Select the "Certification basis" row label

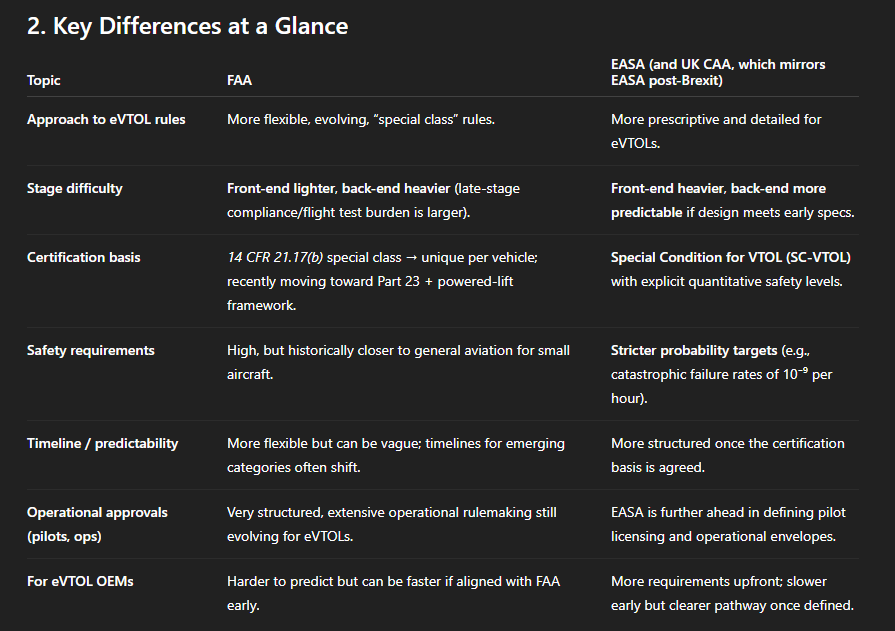click(83, 257)
